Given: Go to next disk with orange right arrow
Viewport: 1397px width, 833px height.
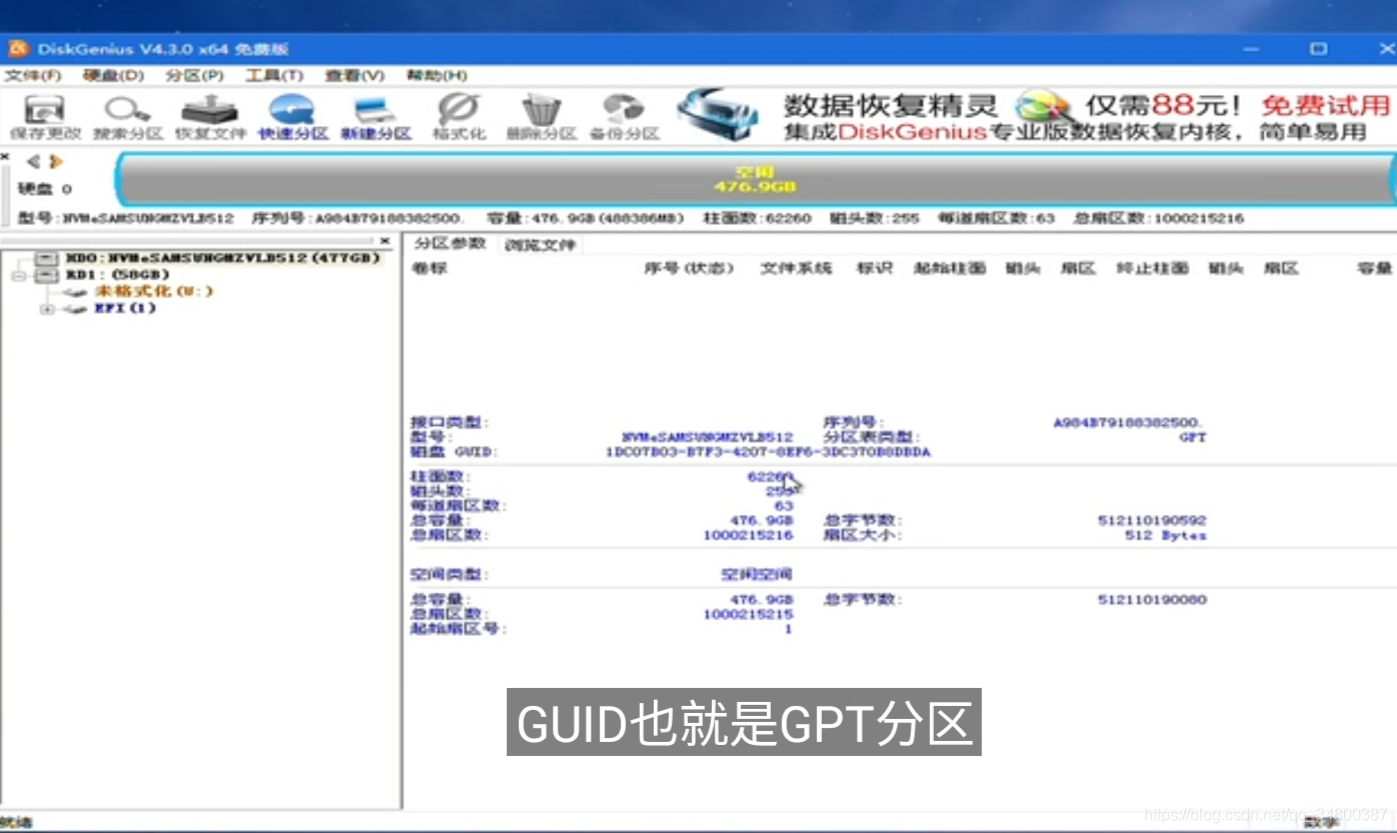Looking at the screenshot, I should point(56,161).
